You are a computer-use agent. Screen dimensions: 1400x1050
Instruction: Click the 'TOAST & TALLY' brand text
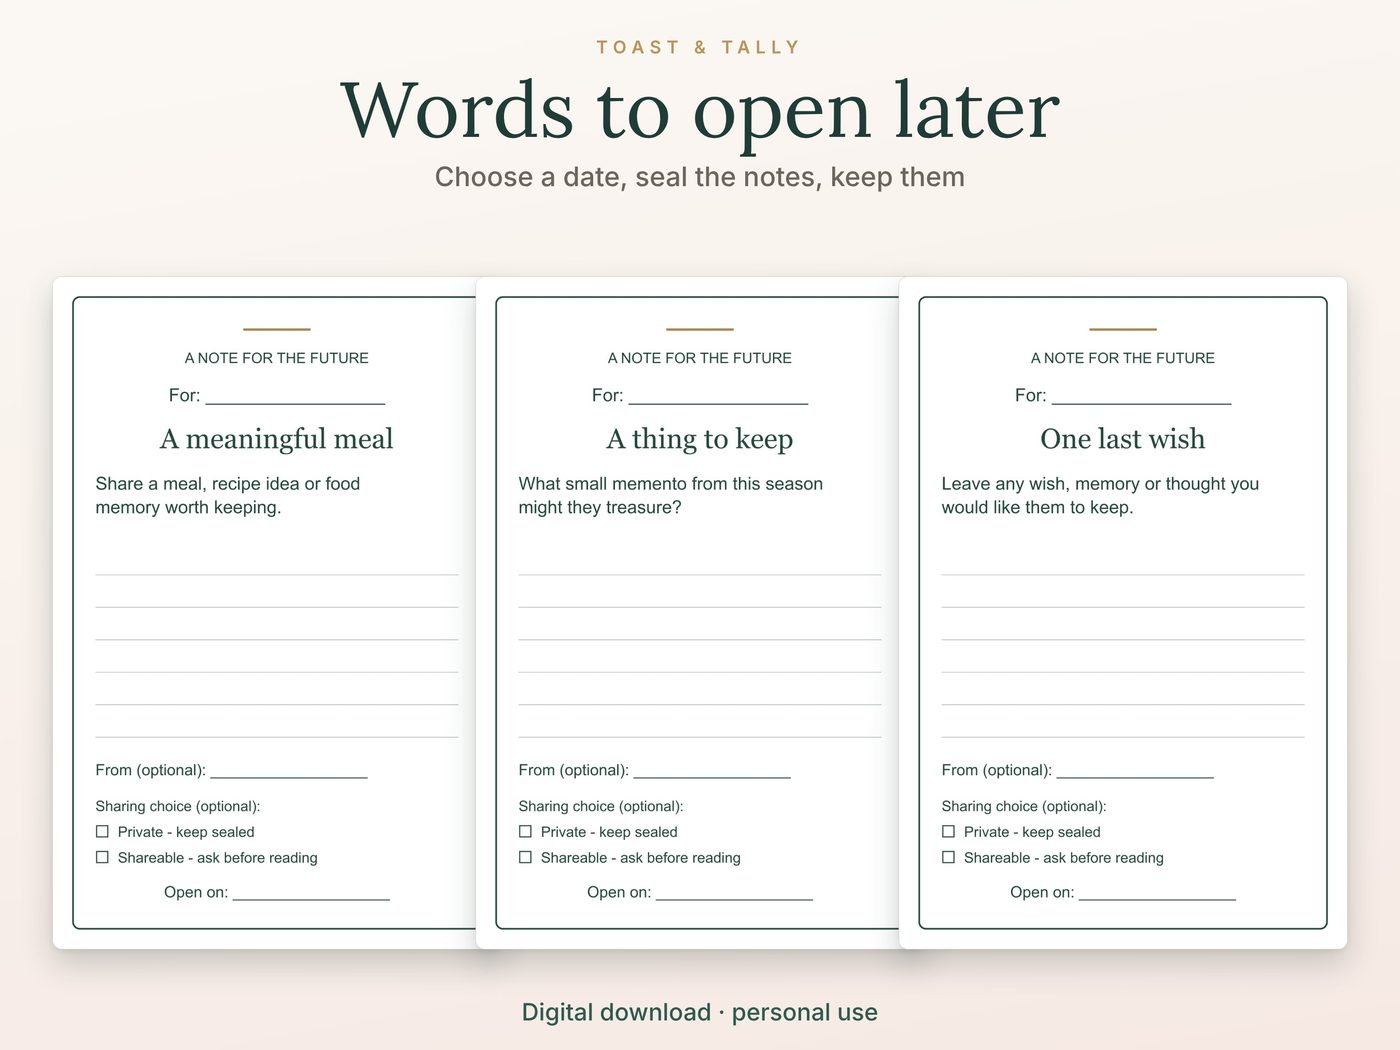pyautogui.click(x=699, y=47)
